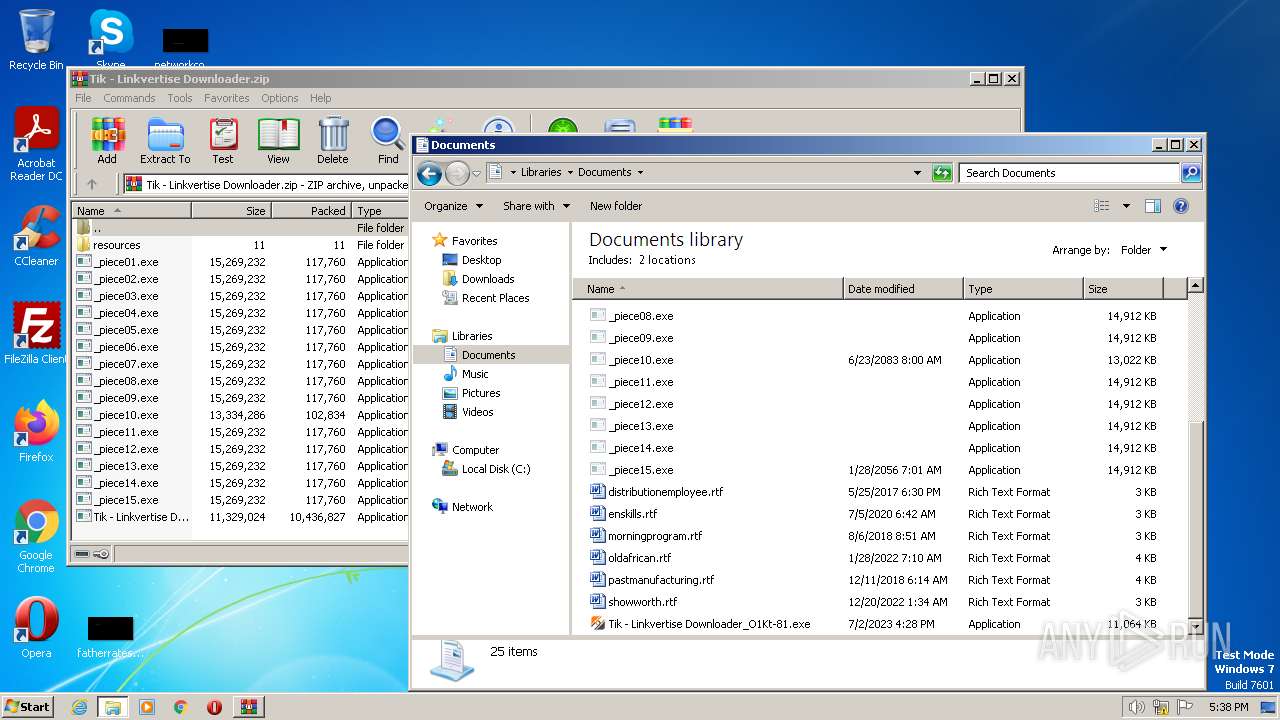Open Acrobat Reader DC desktop icon
The width and height of the screenshot is (1280, 720).
(36, 145)
